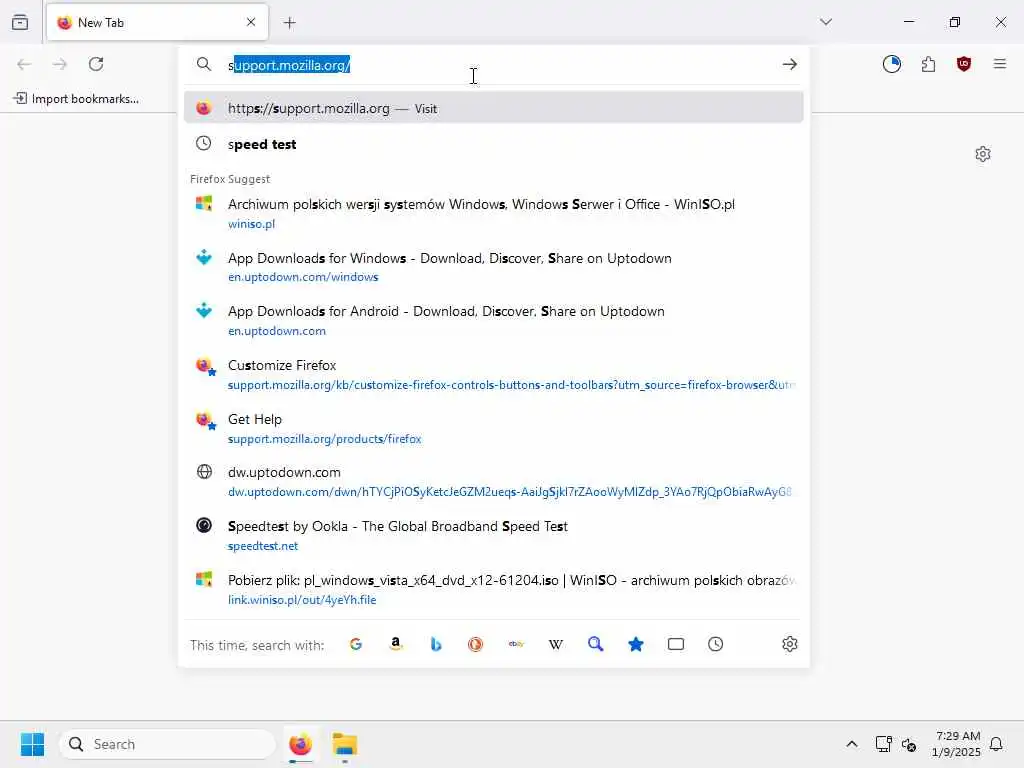Search this time with DuckDuckGo

[x=475, y=644]
